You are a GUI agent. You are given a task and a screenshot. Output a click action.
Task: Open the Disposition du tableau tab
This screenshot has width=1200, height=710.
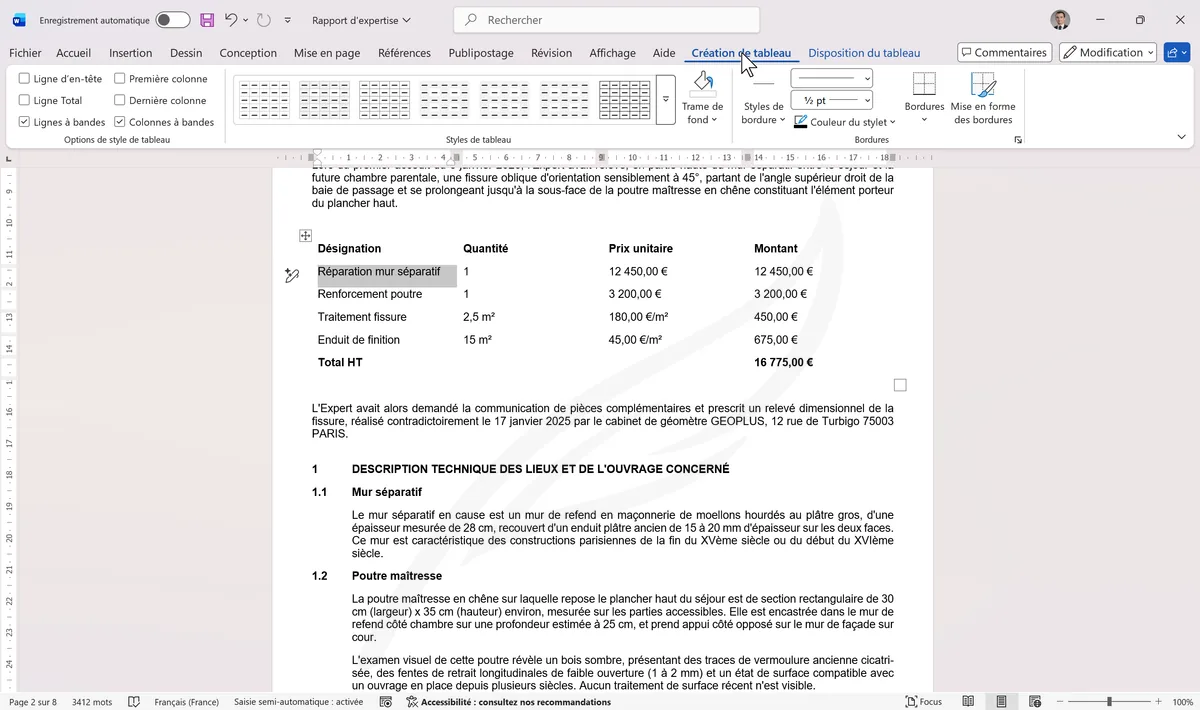coord(863,53)
